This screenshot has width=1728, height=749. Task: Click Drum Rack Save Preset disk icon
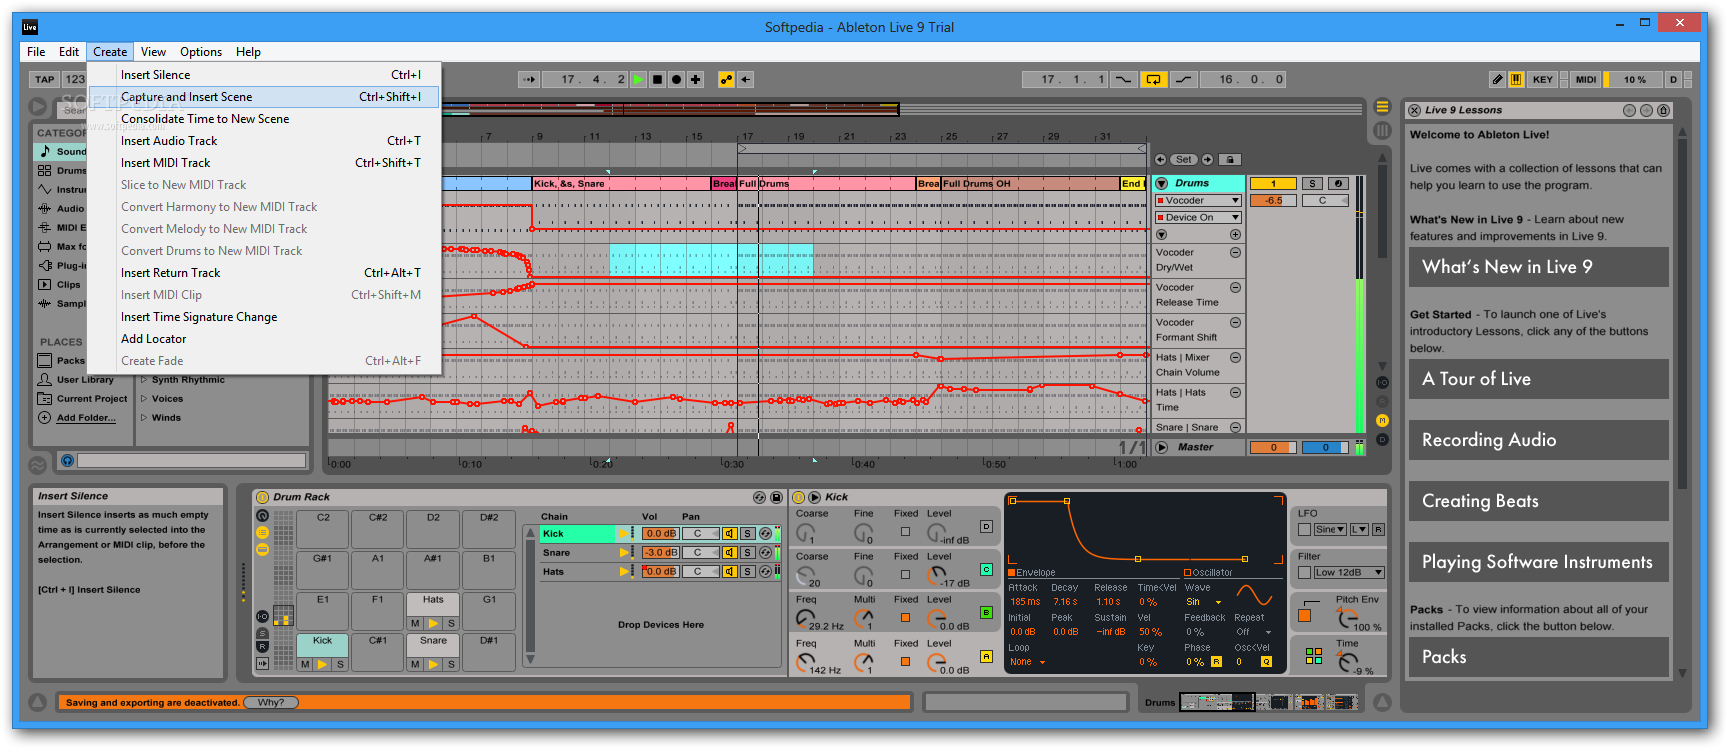(776, 497)
